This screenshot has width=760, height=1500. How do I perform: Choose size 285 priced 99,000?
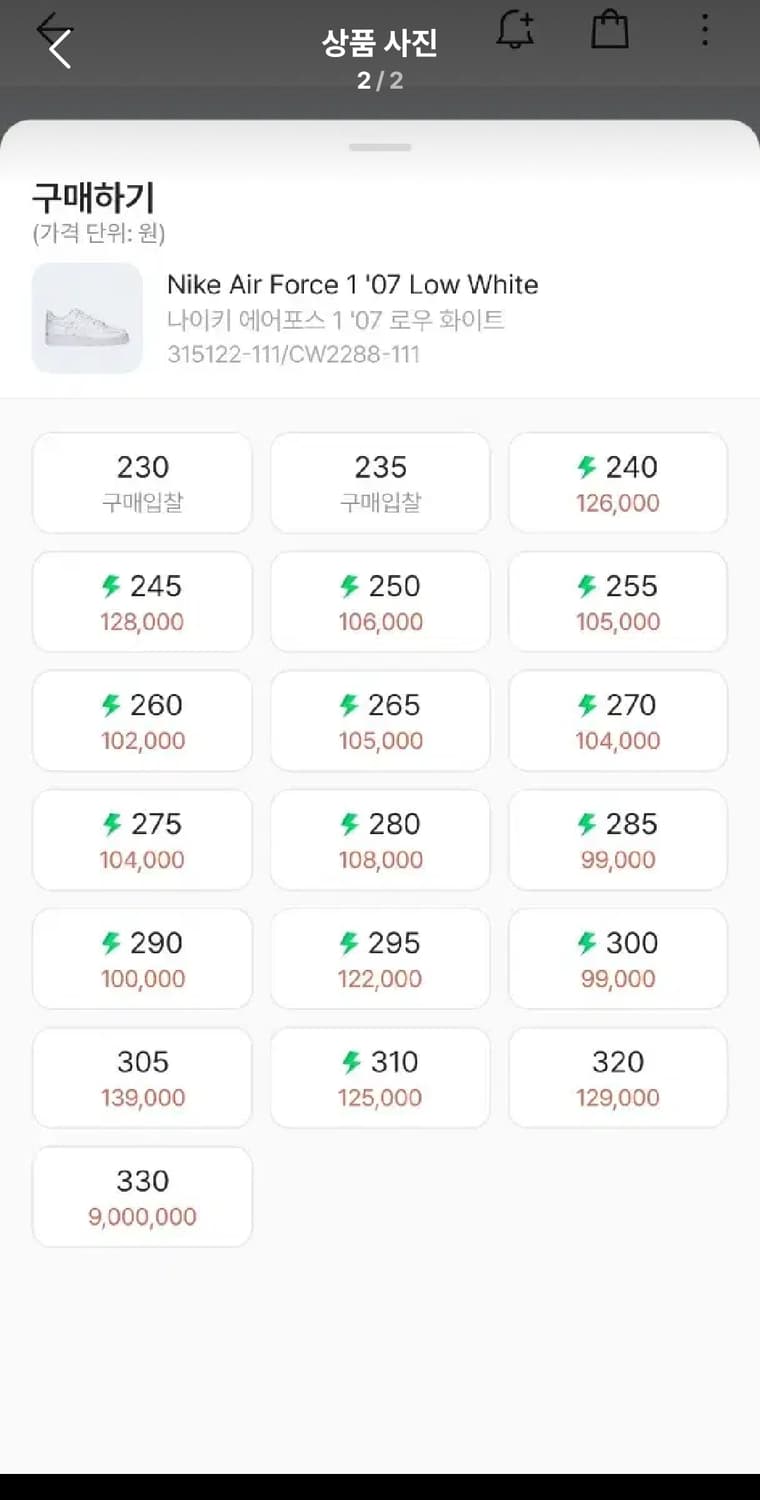618,840
